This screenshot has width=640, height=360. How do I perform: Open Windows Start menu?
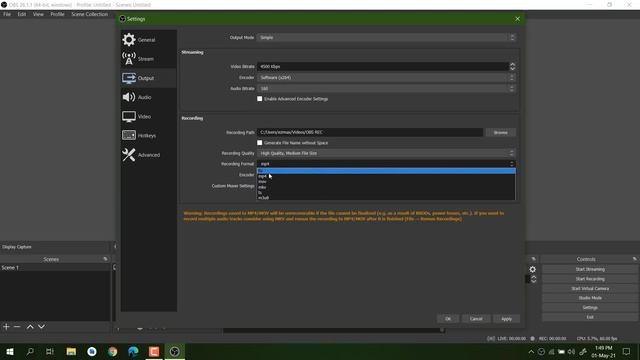[10, 351]
